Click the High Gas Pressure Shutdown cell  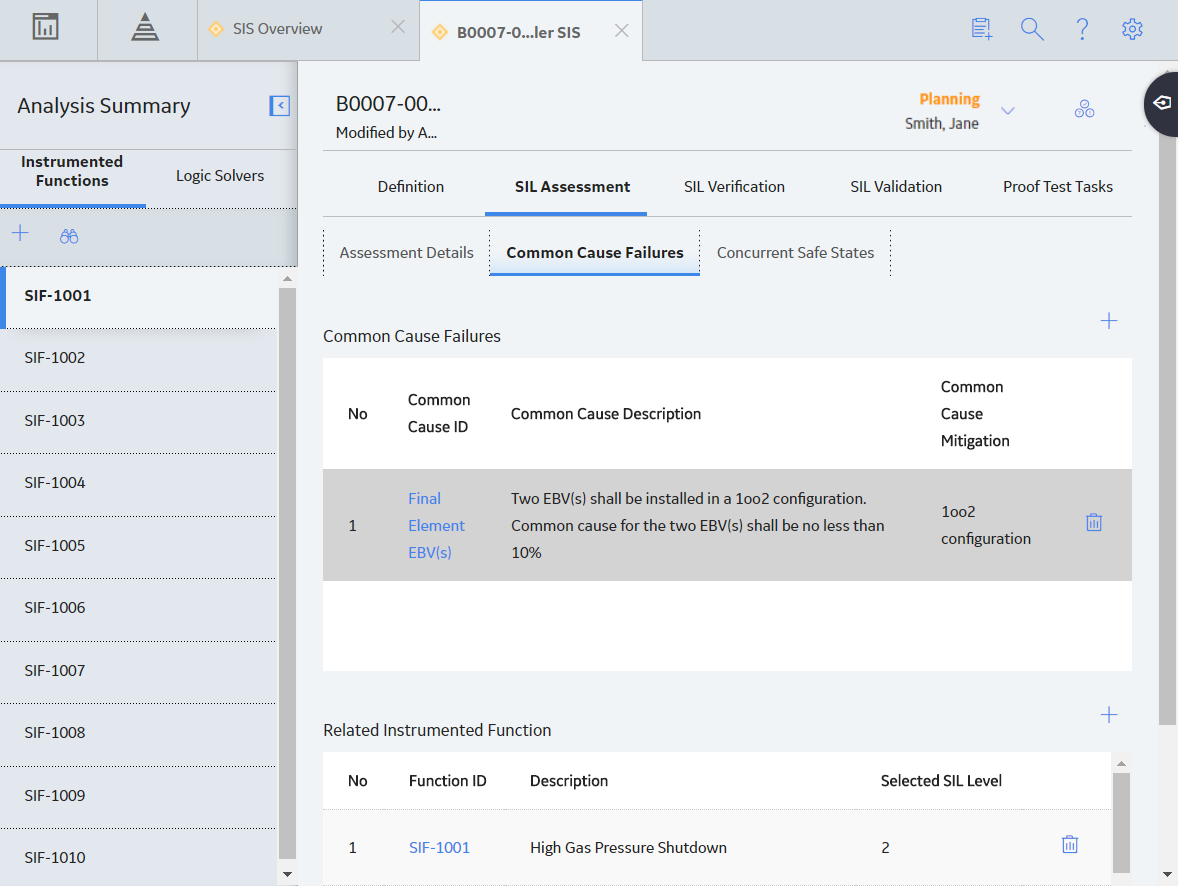(628, 848)
